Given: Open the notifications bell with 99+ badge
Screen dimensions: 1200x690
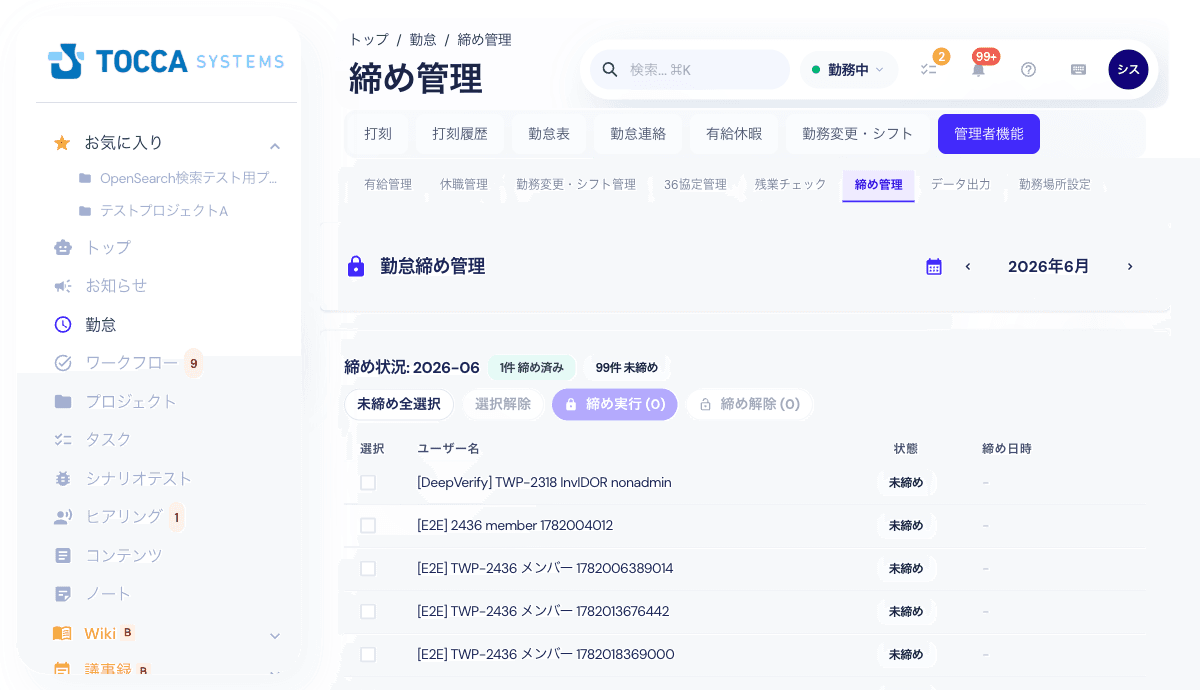Looking at the screenshot, I should pyautogui.click(x=978, y=70).
